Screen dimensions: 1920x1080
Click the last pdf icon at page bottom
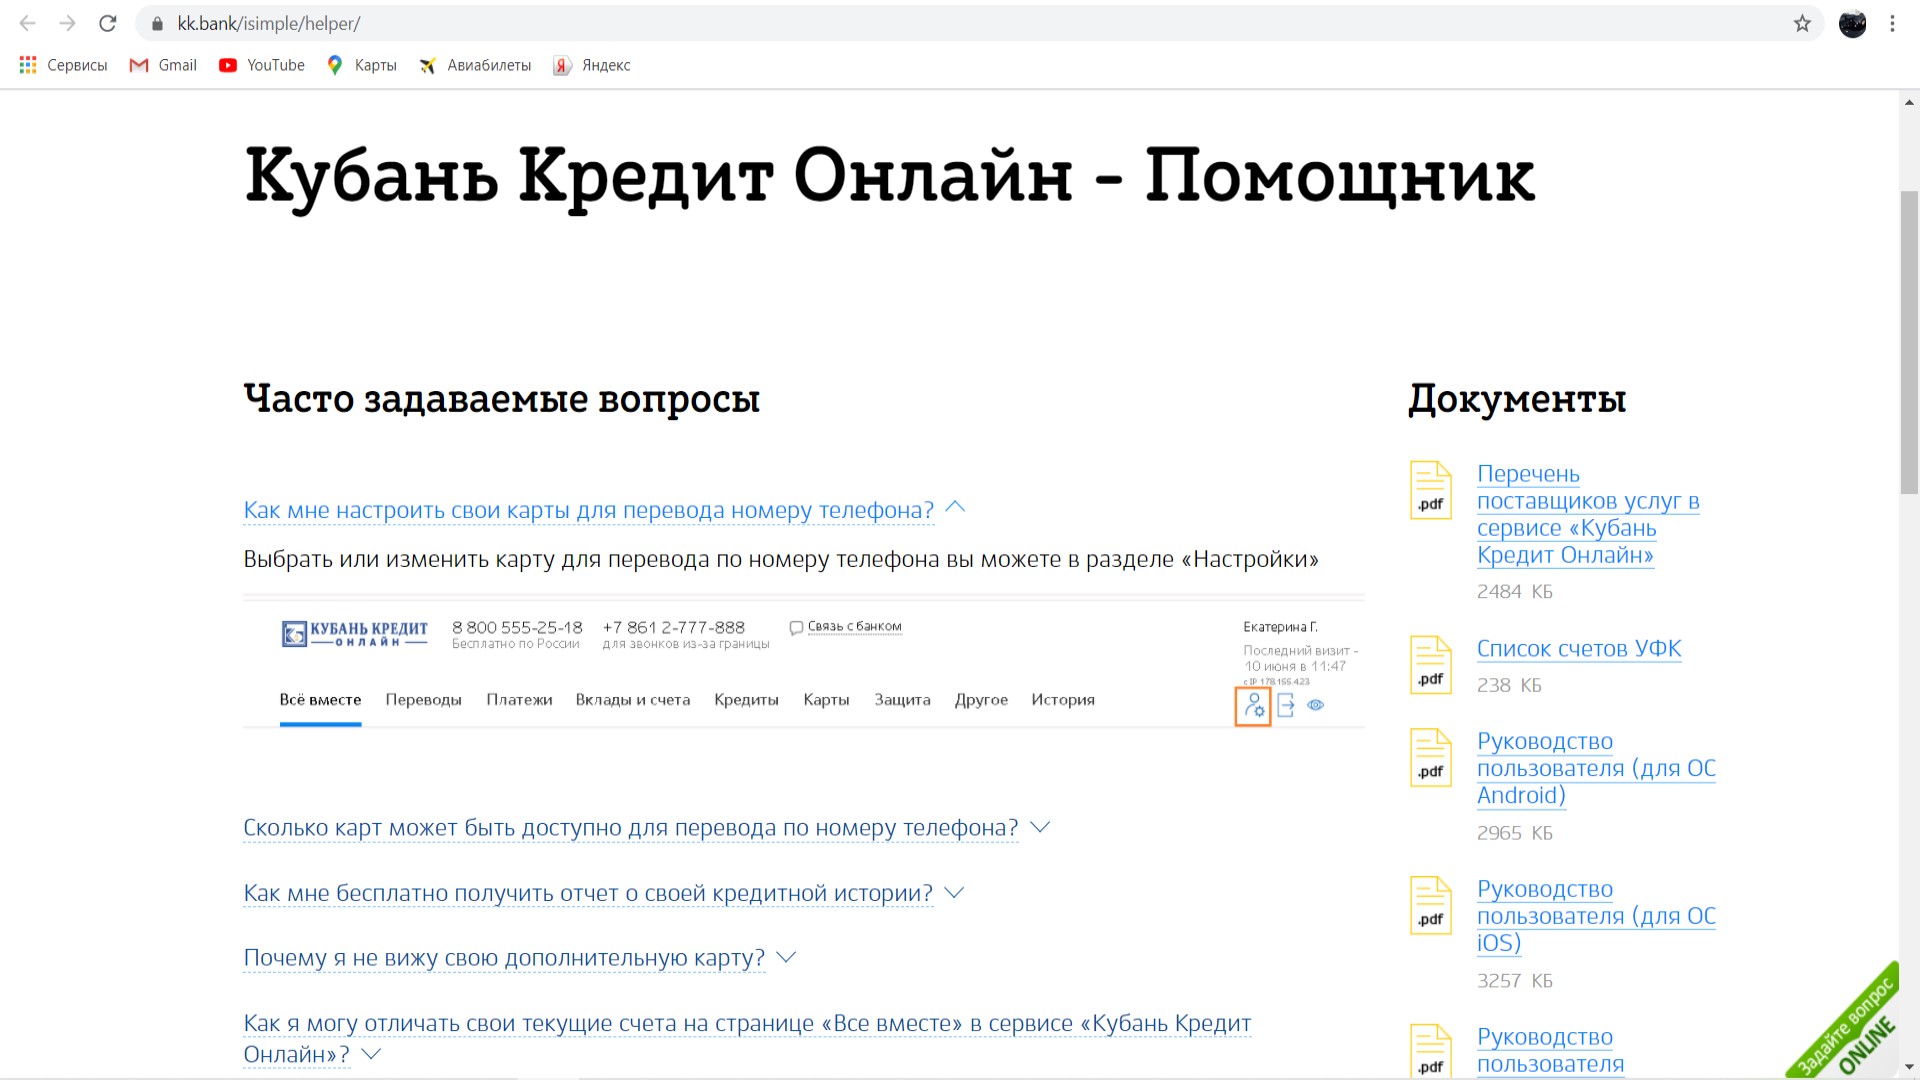click(1431, 1051)
